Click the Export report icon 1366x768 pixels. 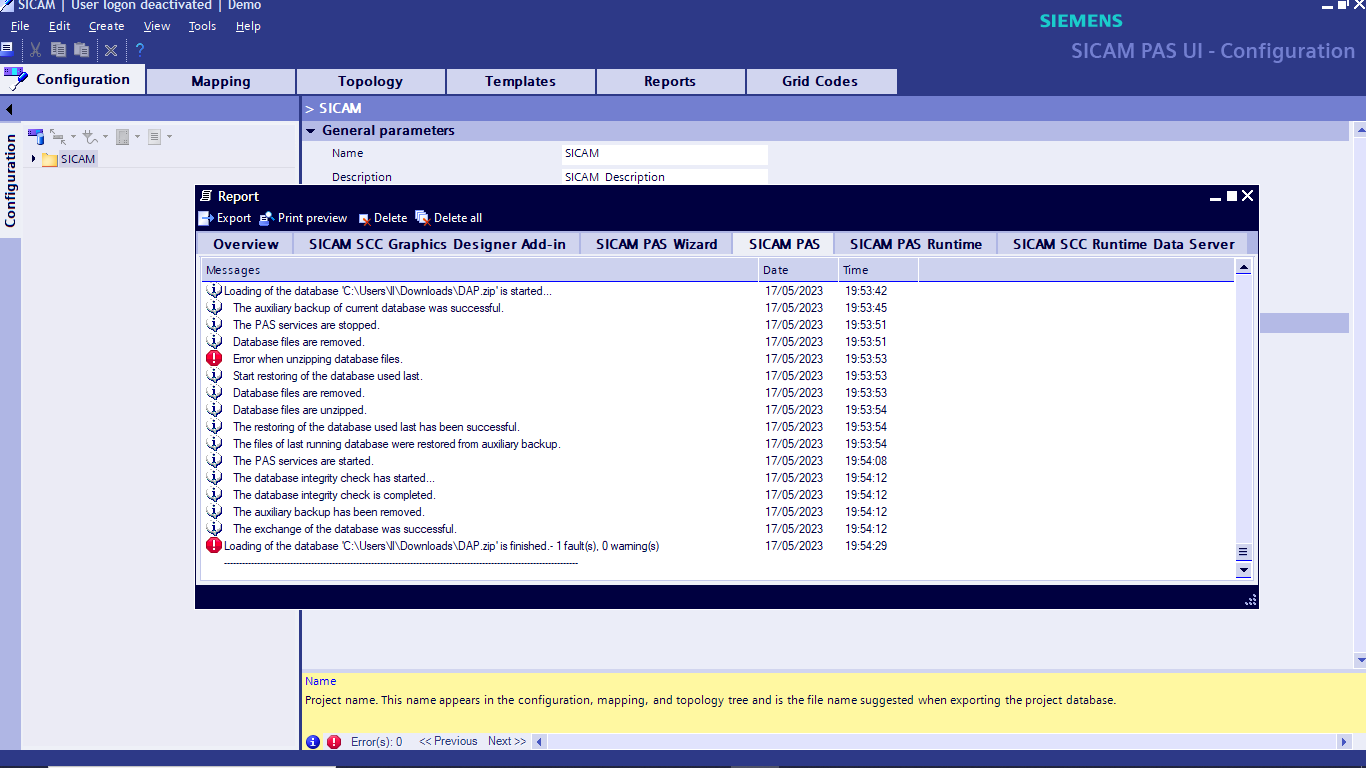point(206,218)
